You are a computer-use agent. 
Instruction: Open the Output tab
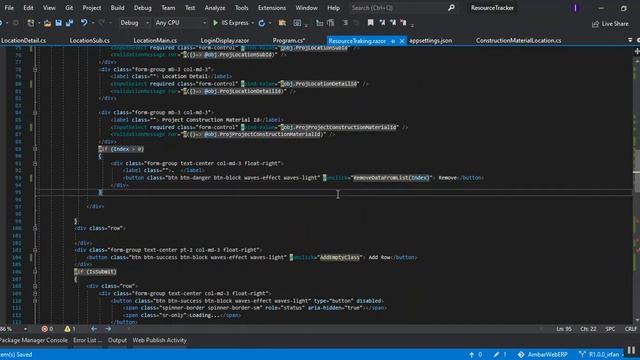pyautogui.click(x=117, y=340)
